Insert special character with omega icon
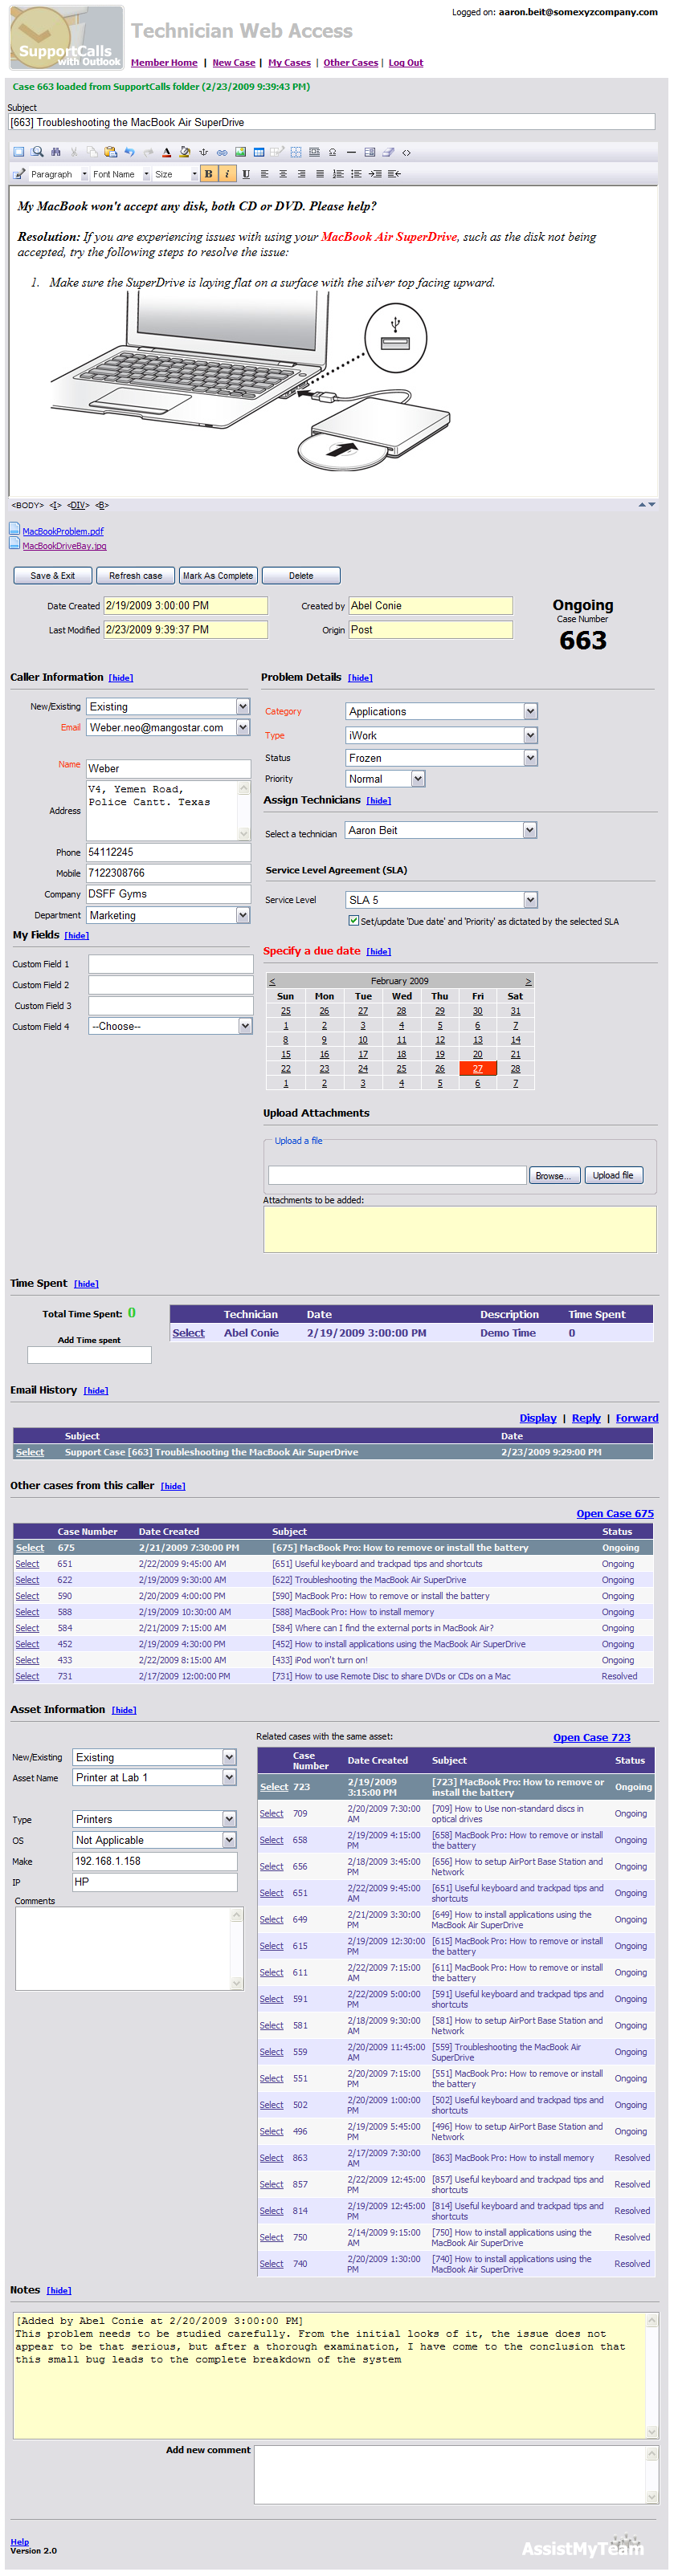The height and width of the screenshot is (2576, 674). pyautogui.click(x=333, y=152)
